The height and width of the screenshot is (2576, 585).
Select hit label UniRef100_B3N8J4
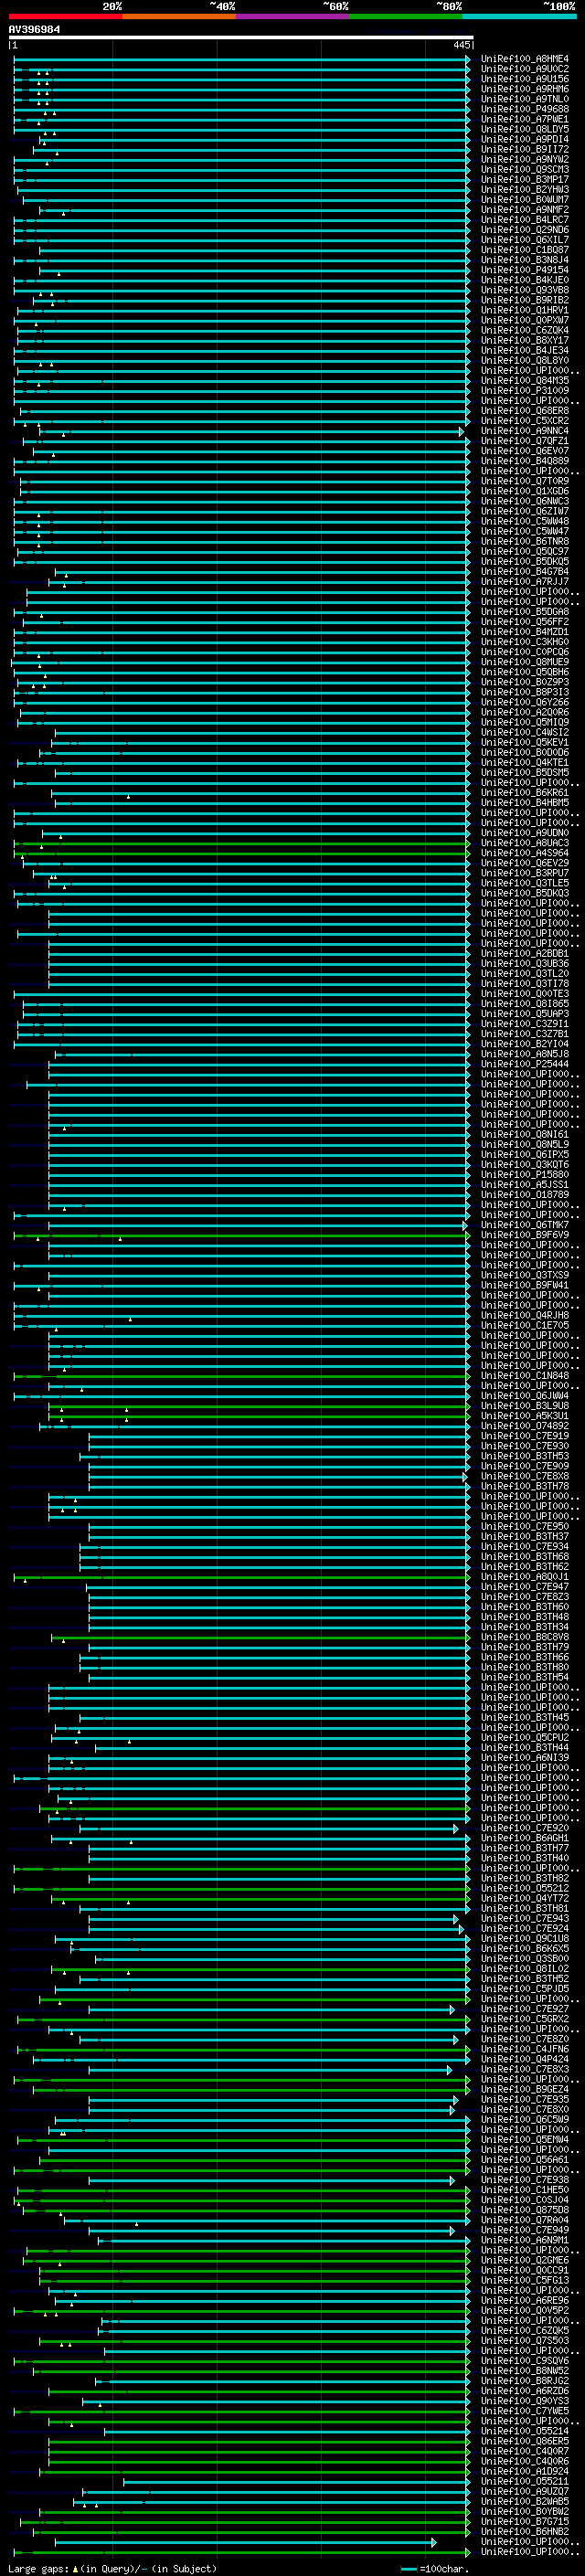pyautogui.click(x=525, y=260)
